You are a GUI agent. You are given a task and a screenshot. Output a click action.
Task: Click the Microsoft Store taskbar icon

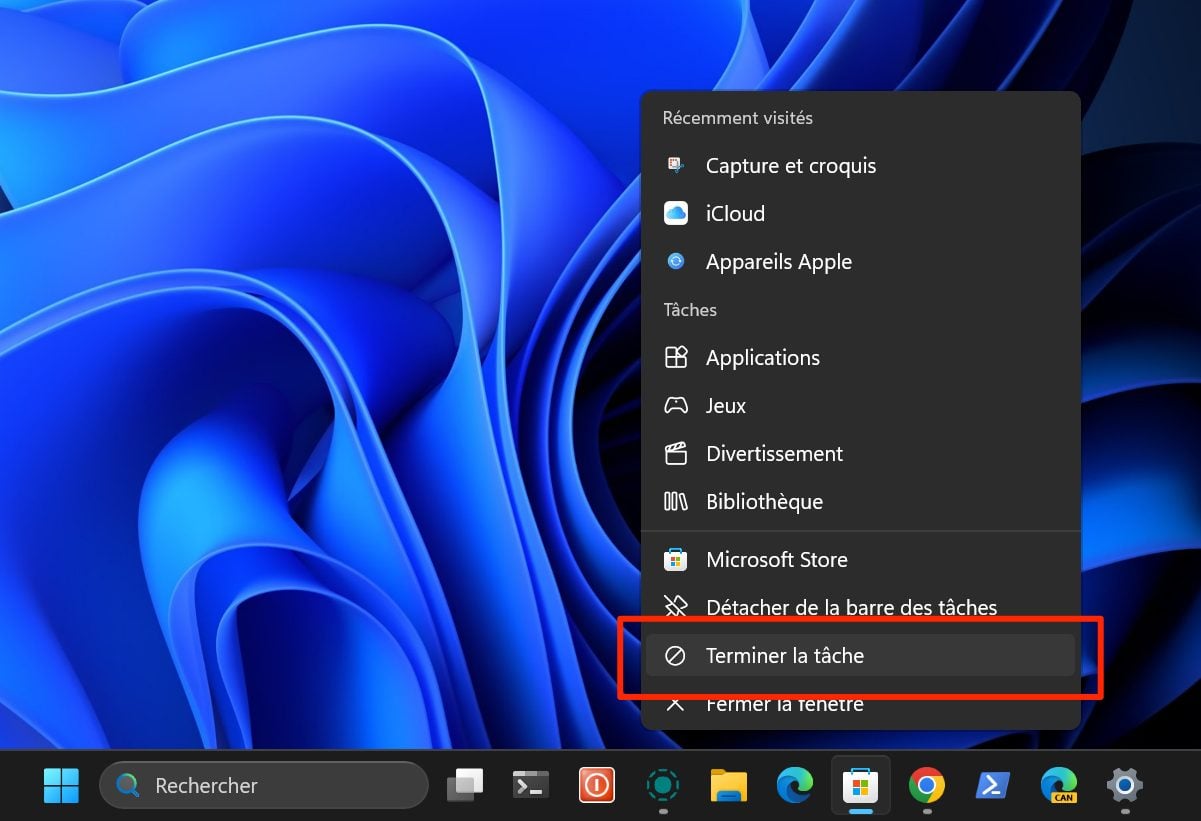tap(861, 786)
